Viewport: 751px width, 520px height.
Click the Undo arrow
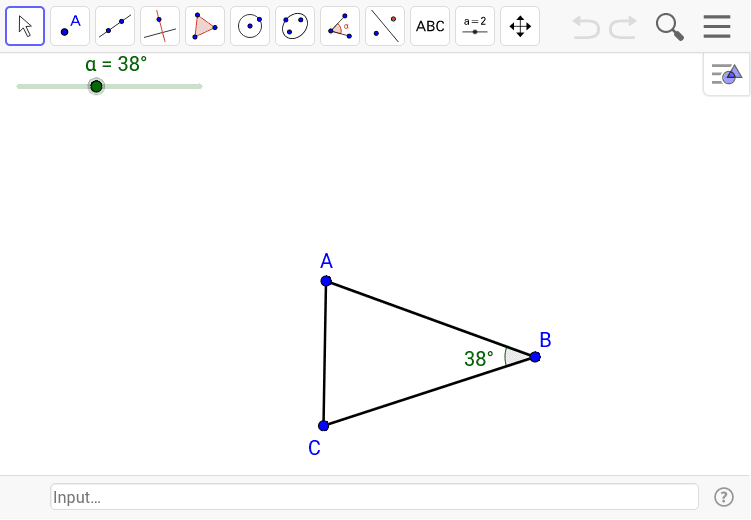pos(586,27)
